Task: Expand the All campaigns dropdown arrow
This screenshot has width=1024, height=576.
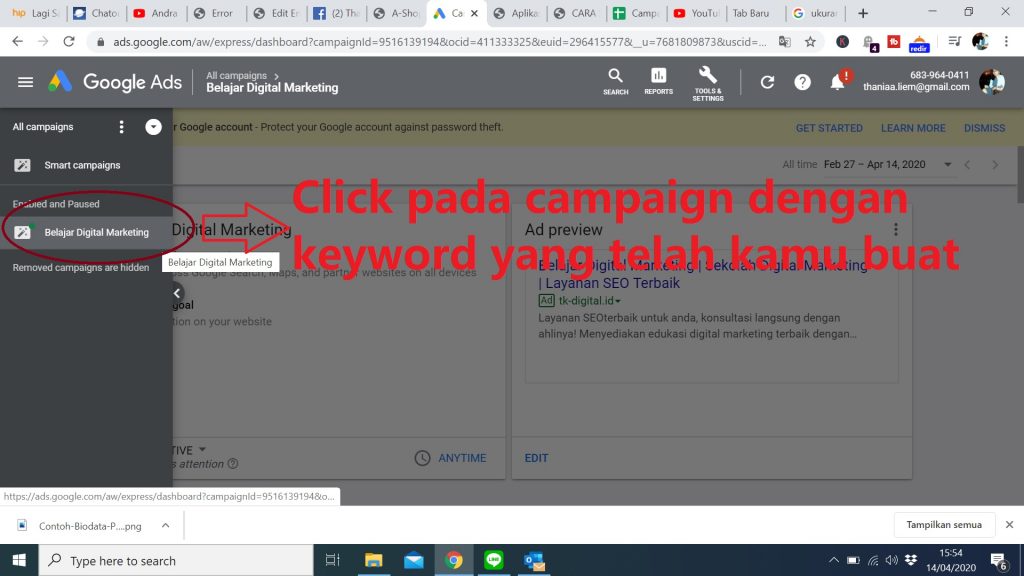Action: (153, 127)
